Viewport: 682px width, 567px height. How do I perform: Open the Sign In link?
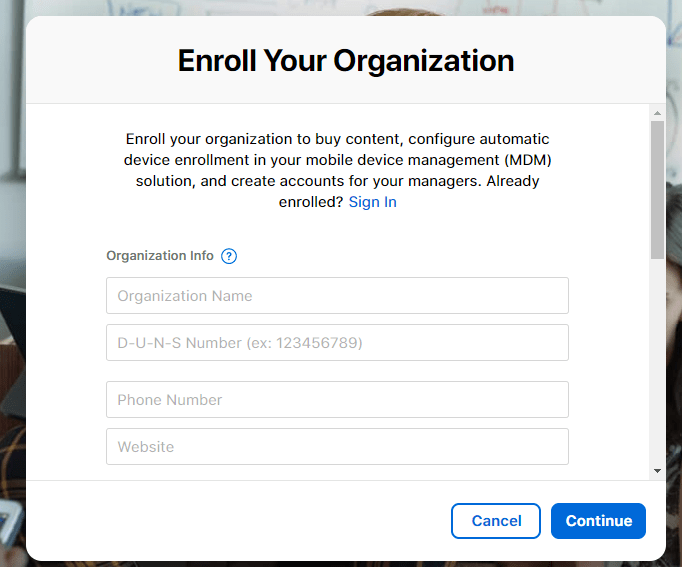(372, 202)
